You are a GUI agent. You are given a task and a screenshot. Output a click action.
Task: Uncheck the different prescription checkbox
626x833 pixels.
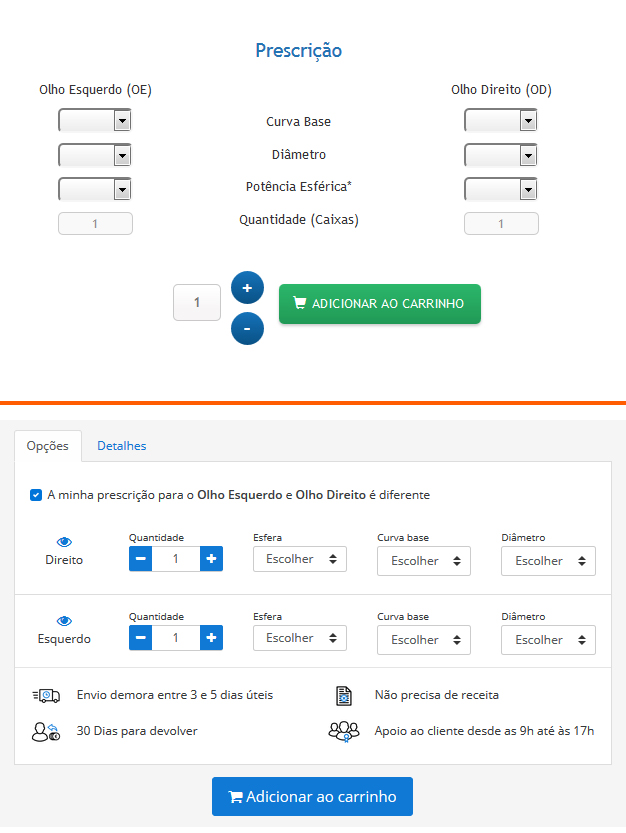click(x=36, y=494)
